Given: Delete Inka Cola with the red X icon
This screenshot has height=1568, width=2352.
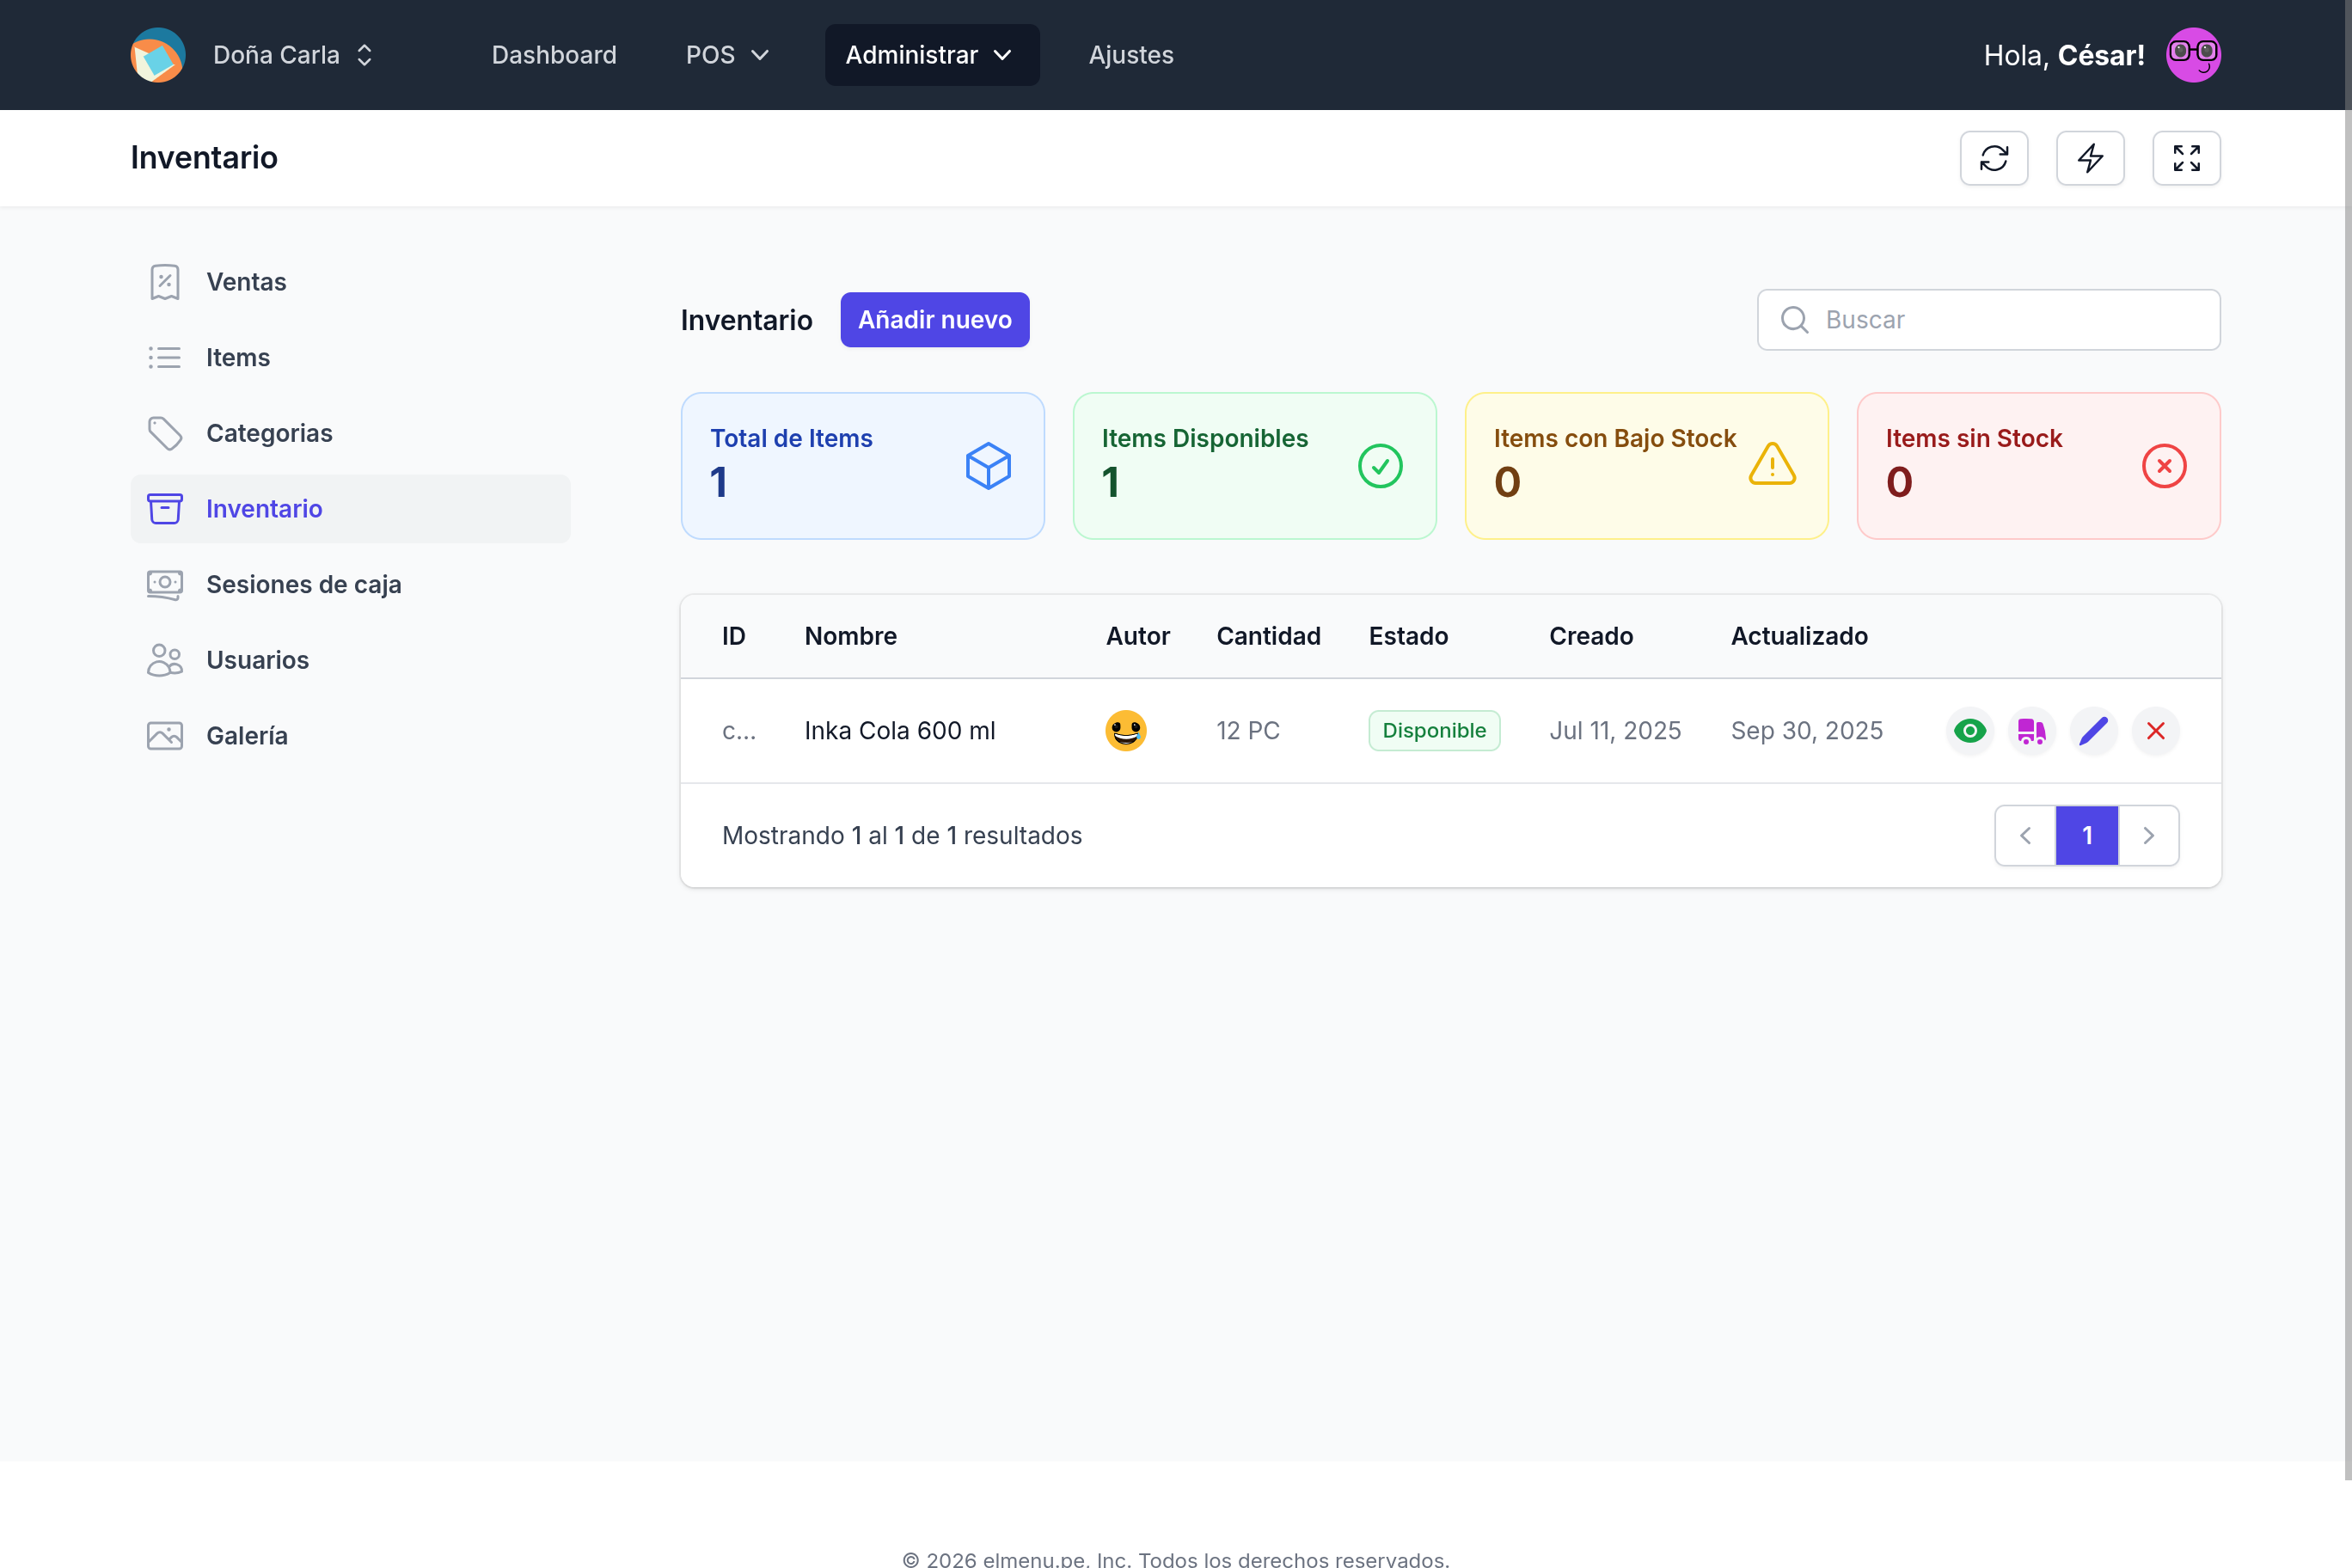Looking at the screenshot, I should (x=2155, y=731).
